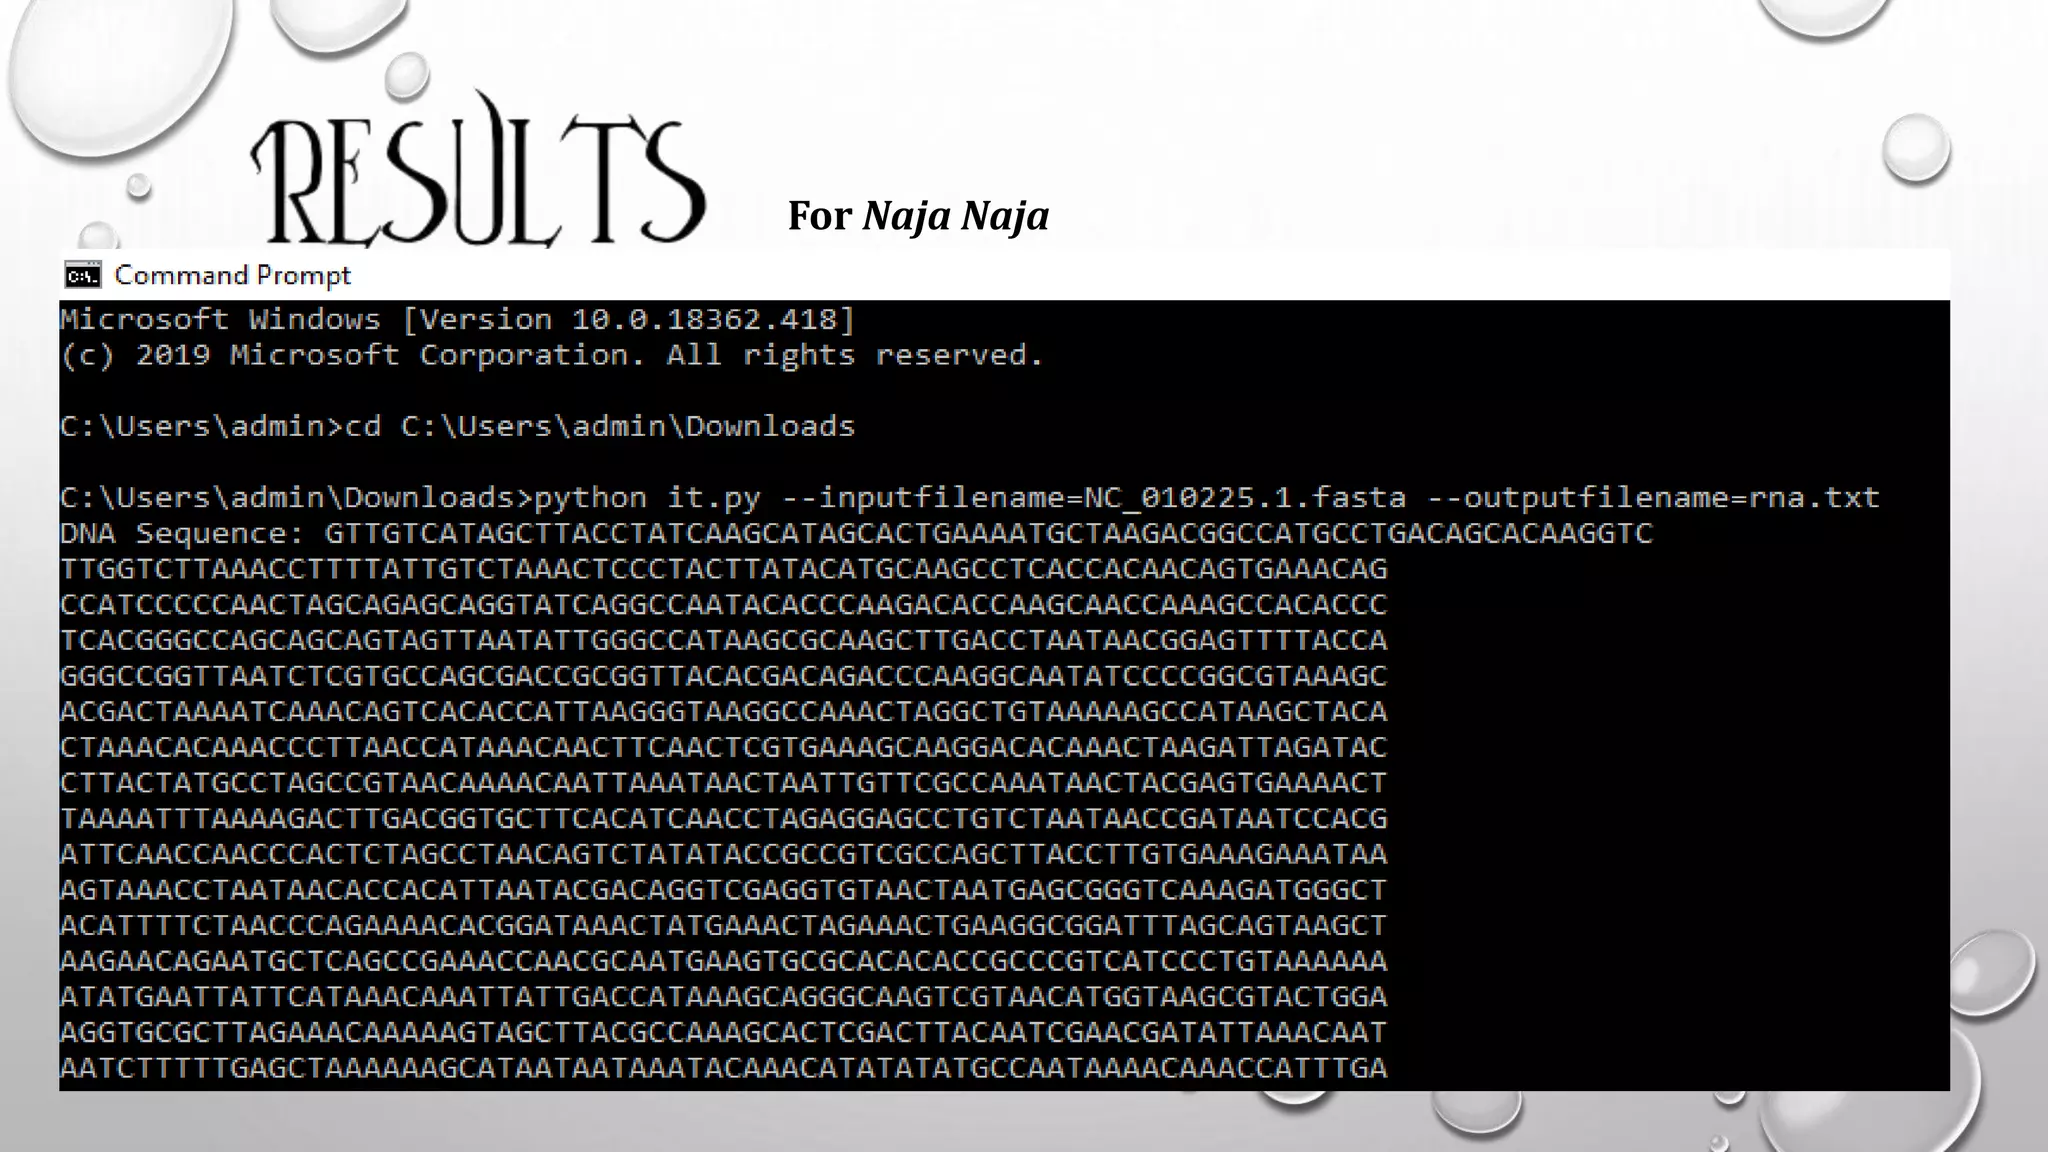Click the sequence line starting with TAAAATTTAAAAGAC

pyautogui.click(x=724, y=819)
